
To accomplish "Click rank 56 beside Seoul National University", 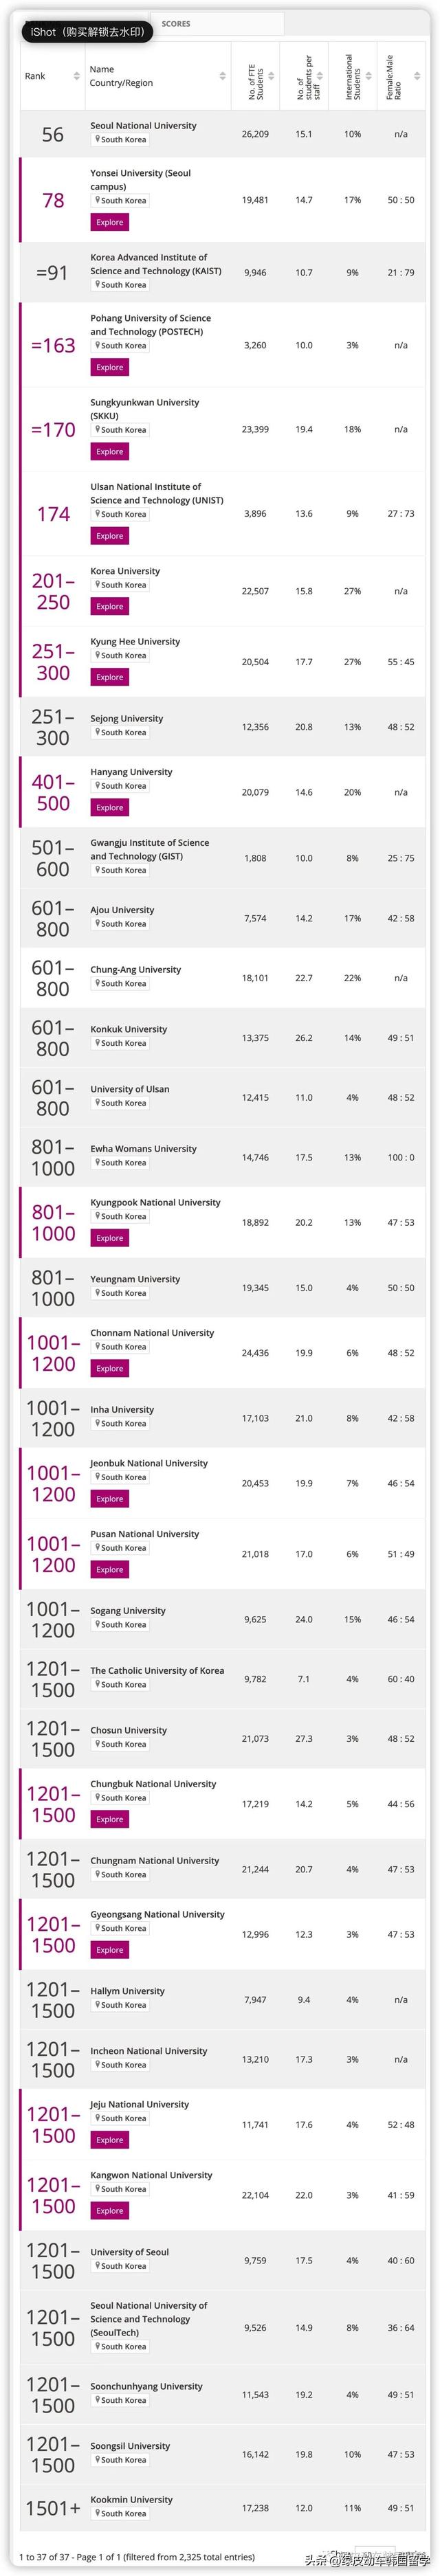I will point(52,133).
